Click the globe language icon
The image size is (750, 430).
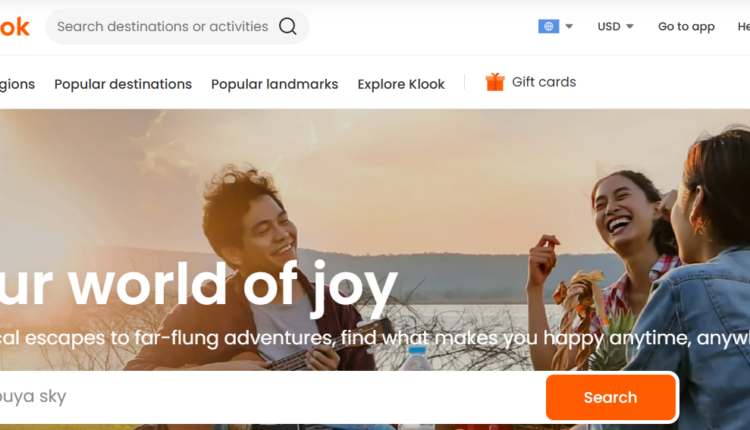click(548, 27)
